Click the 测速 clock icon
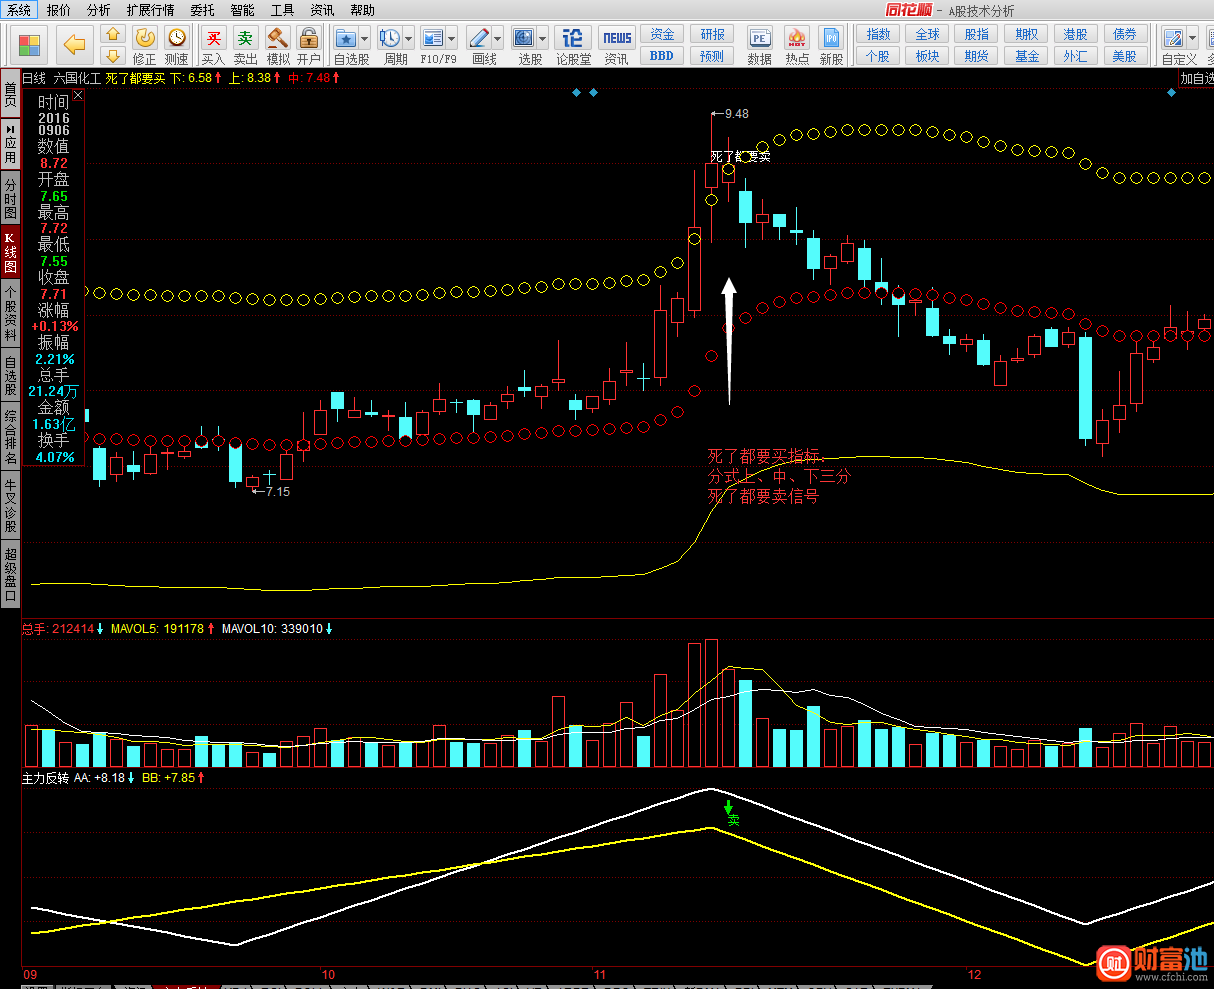Screen dimensions: 1214x989 coord(177,38)
